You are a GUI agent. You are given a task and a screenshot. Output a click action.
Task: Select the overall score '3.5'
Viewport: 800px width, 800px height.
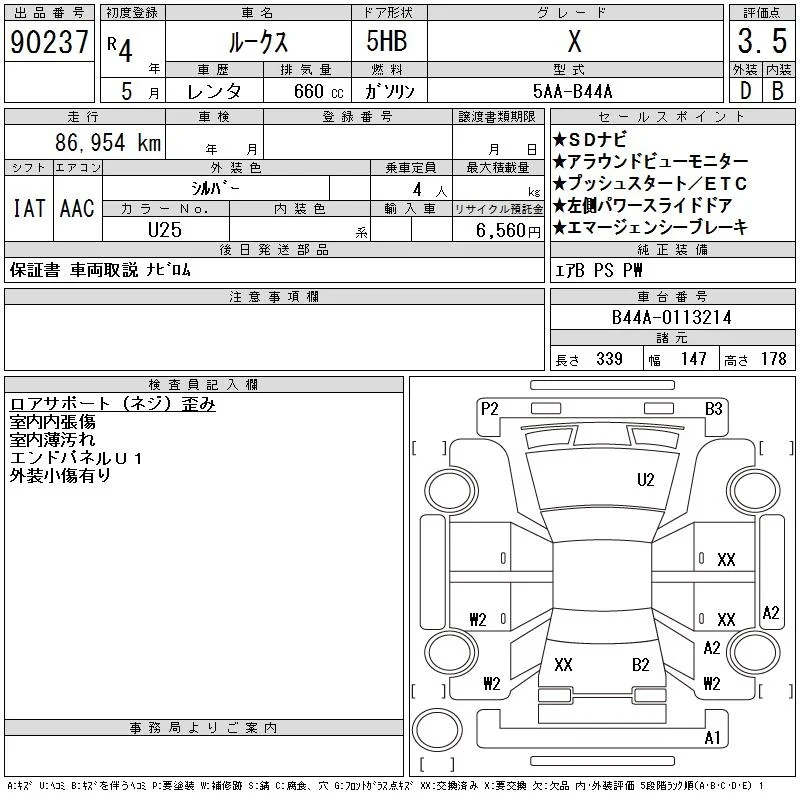point(762,41)
